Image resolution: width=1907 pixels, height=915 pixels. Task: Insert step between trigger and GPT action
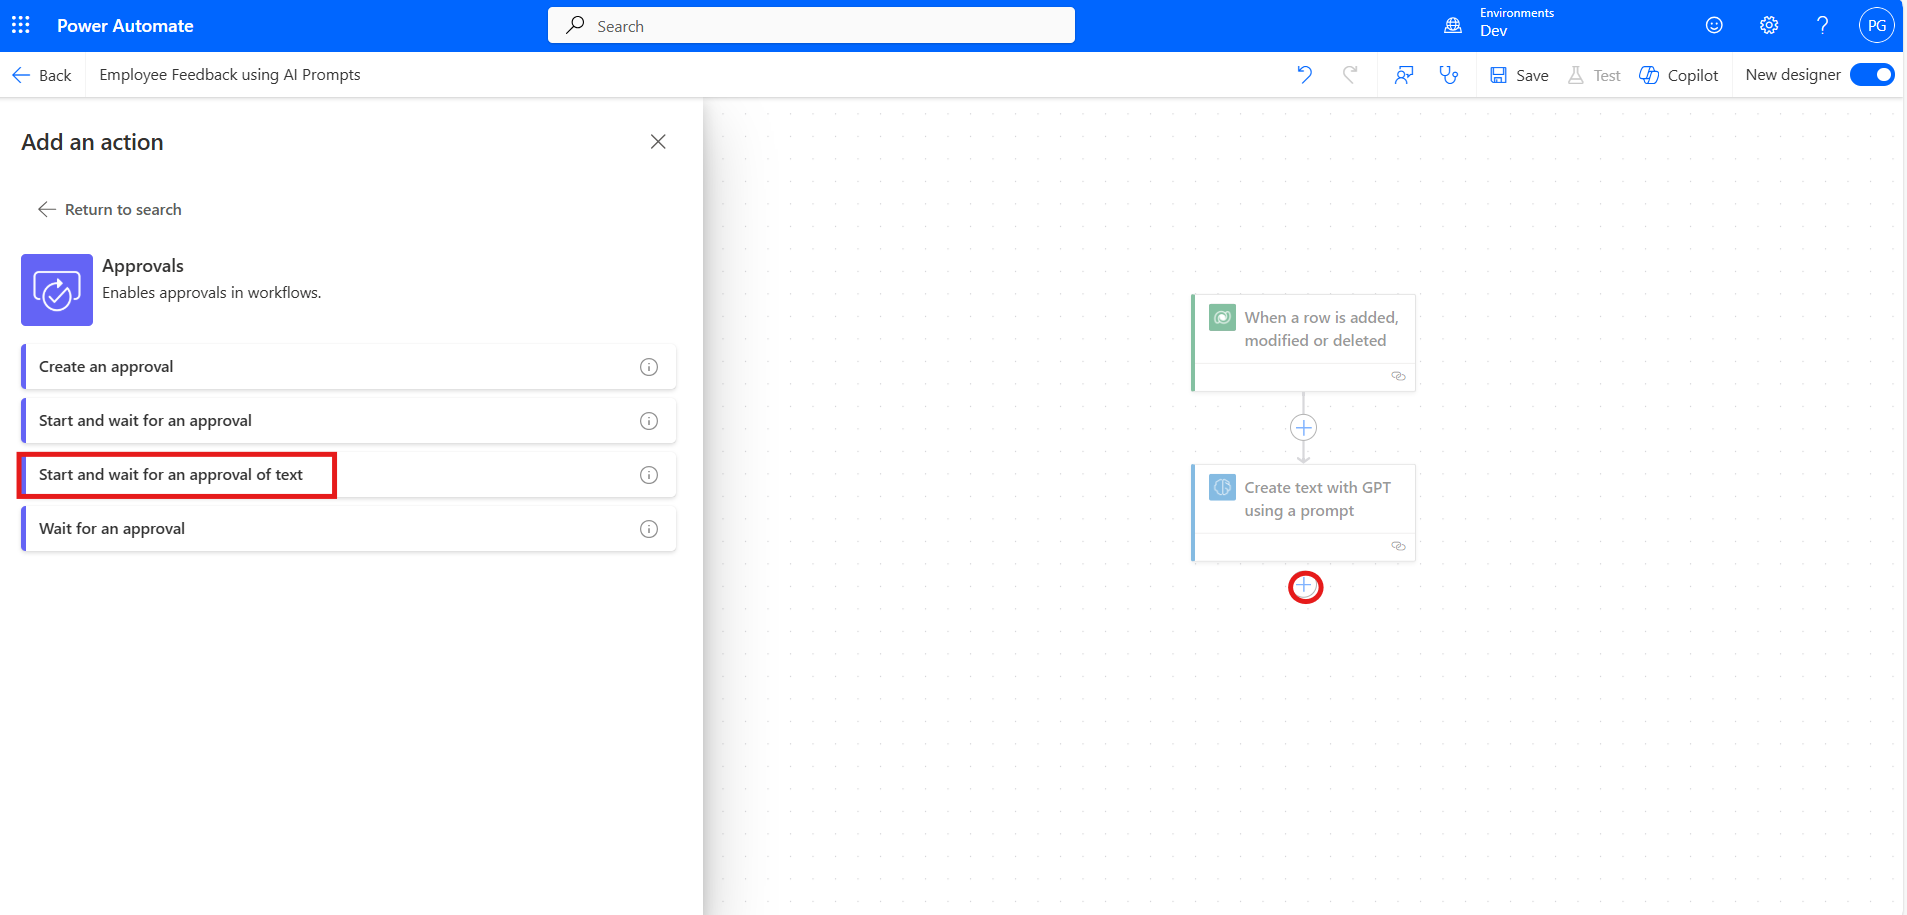pyautogui.click(x=1303, y=428)
